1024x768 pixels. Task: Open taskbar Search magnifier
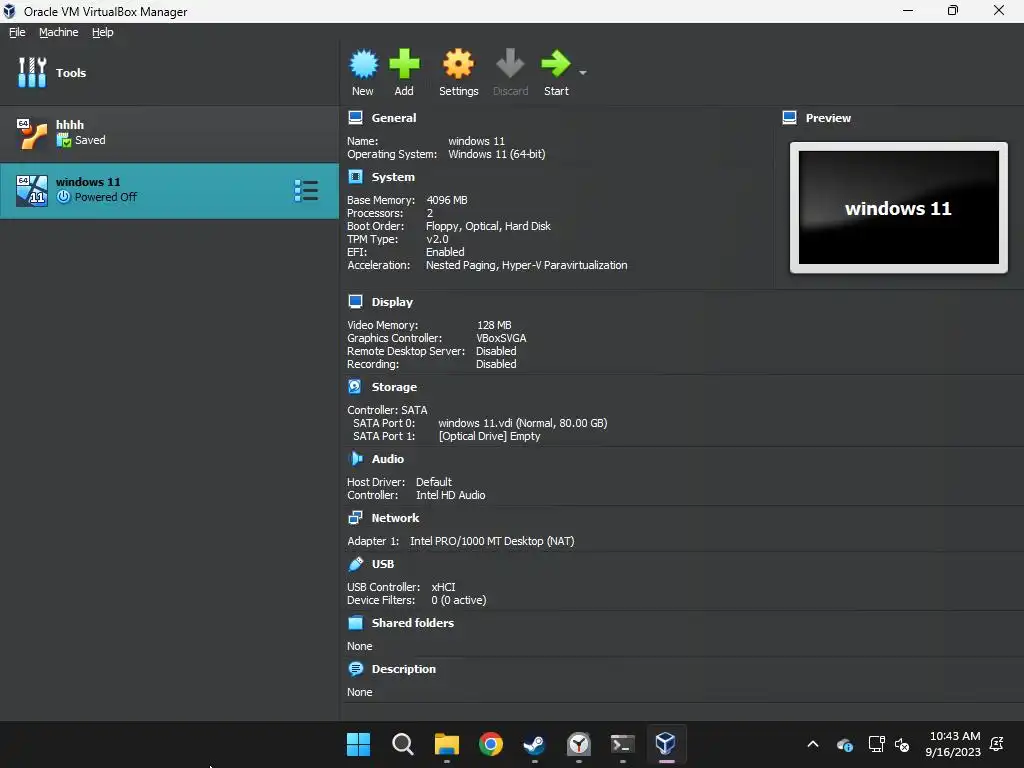click(403, 744)
